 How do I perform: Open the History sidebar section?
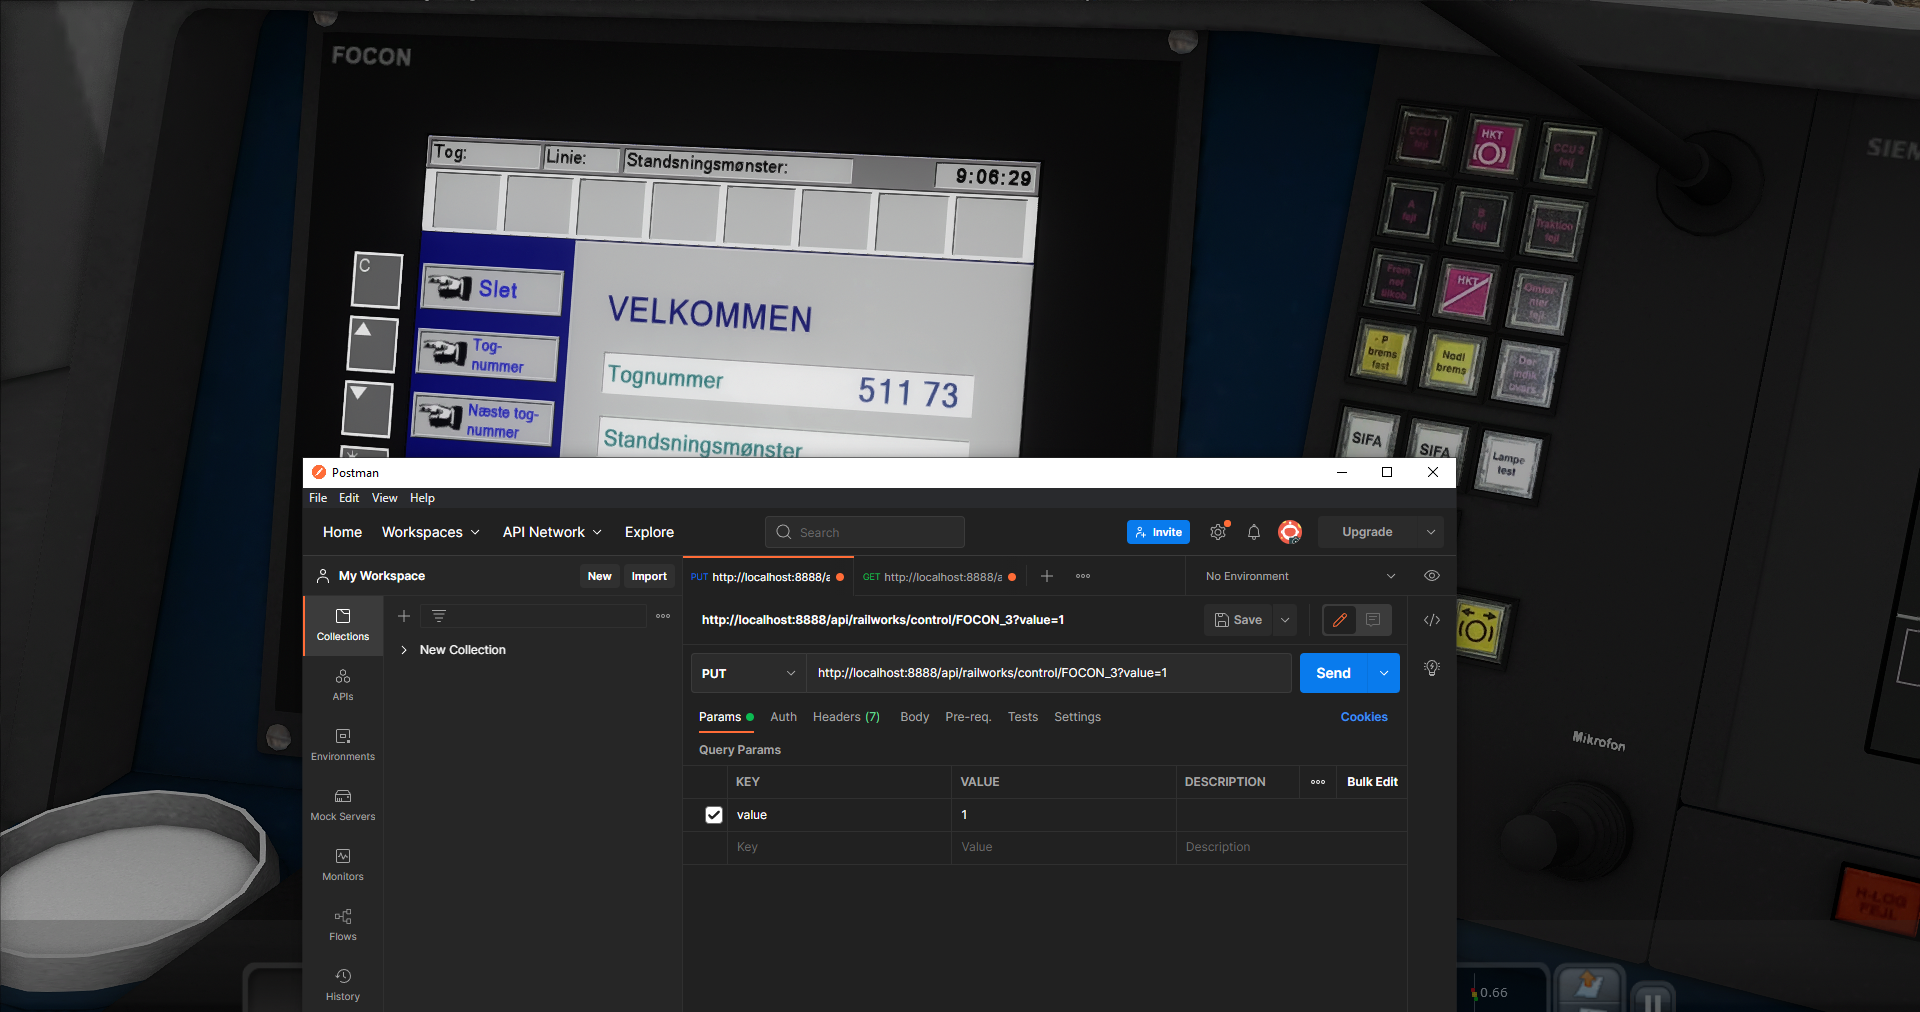tap(343, 985)
